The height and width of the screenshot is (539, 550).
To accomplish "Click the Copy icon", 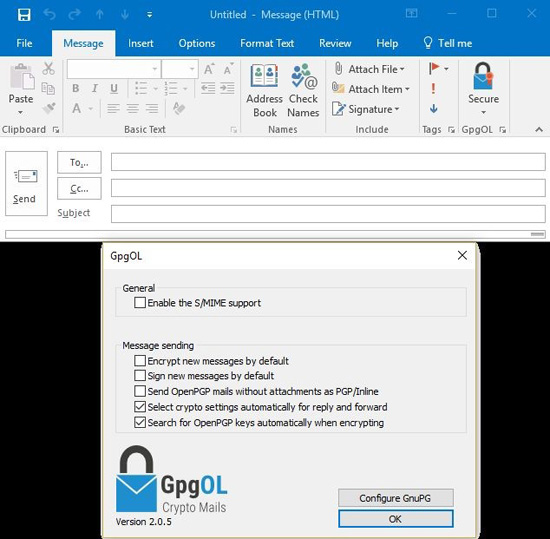I will (48, 88).
